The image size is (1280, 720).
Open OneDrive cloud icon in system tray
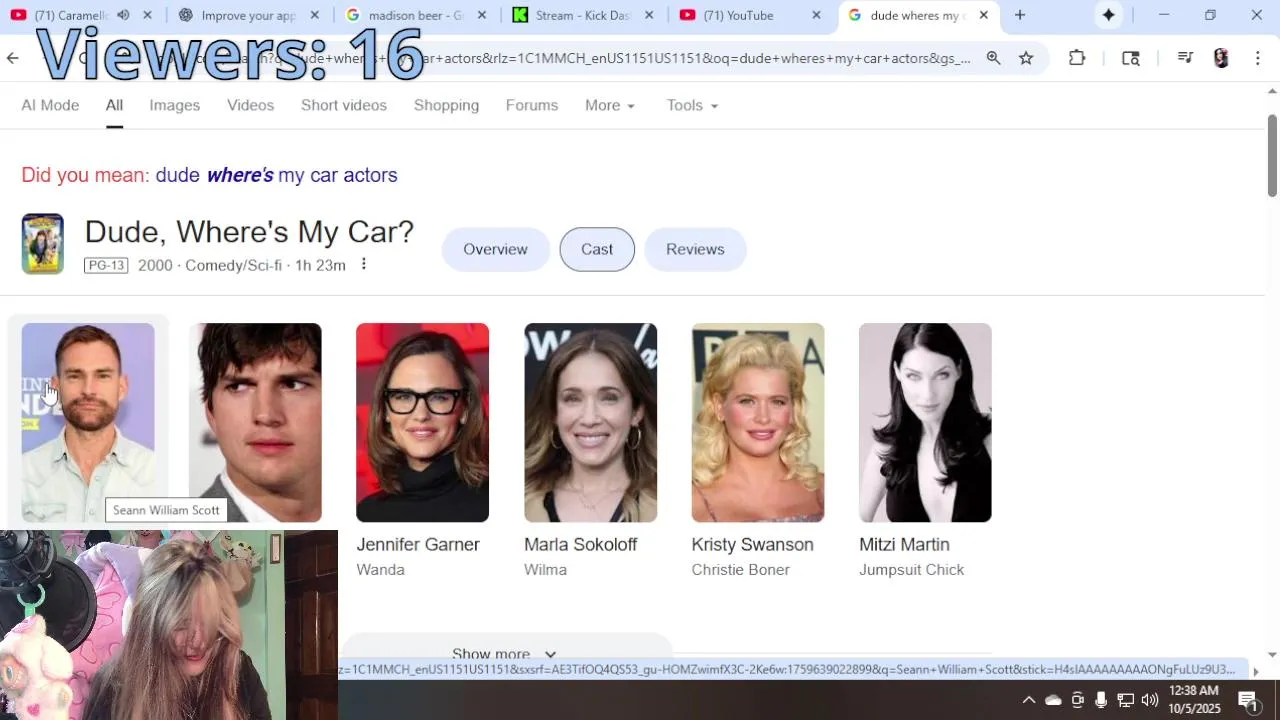1053,700
